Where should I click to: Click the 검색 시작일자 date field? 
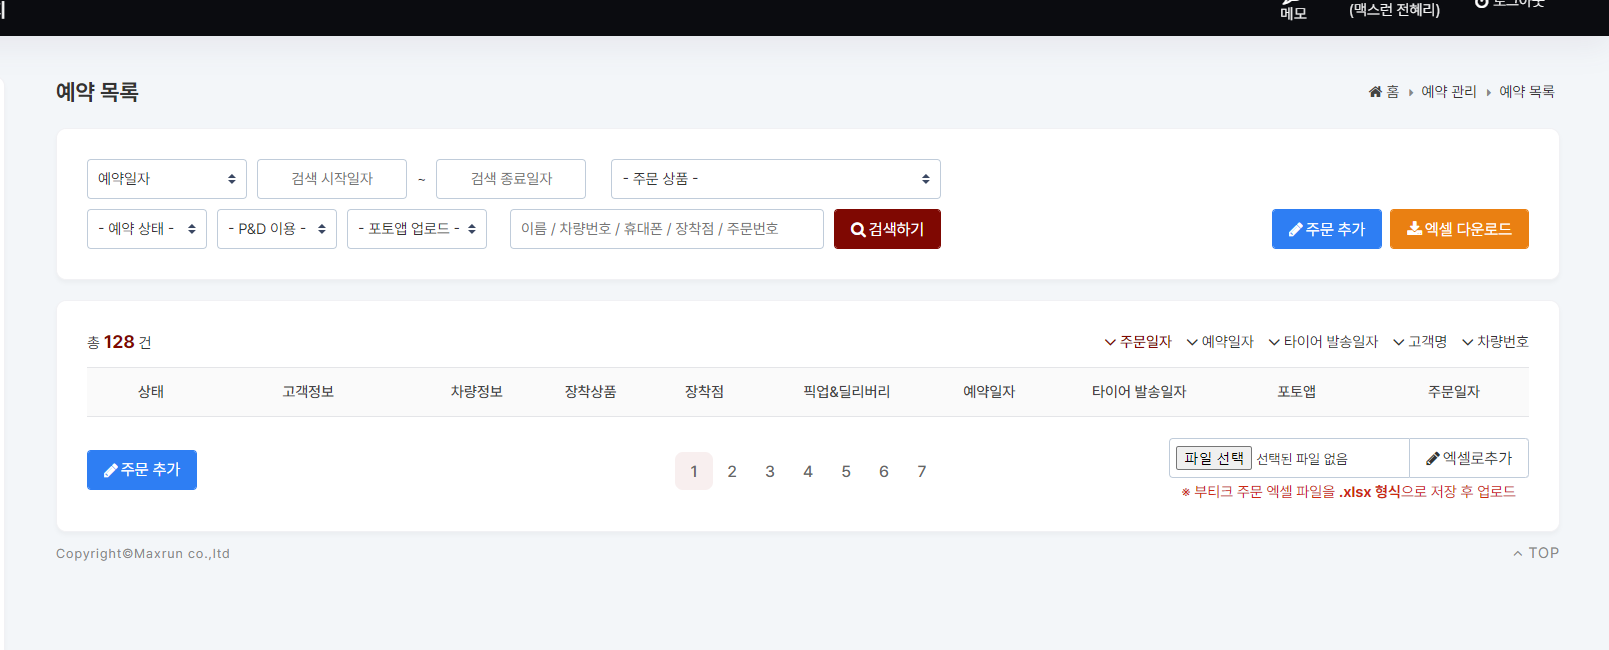point(332,179)
